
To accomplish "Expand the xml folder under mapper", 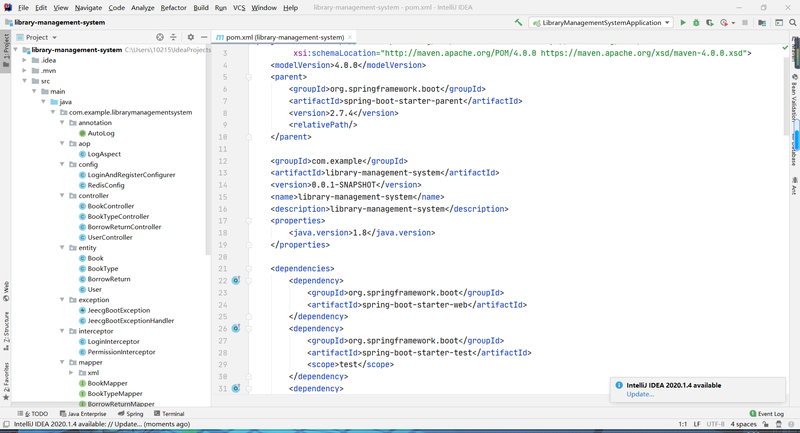I will tap(71, 373).
